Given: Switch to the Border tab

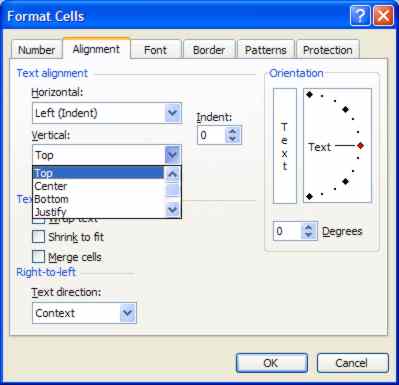Looking at the screenshot, I should [x=209, y=50].
